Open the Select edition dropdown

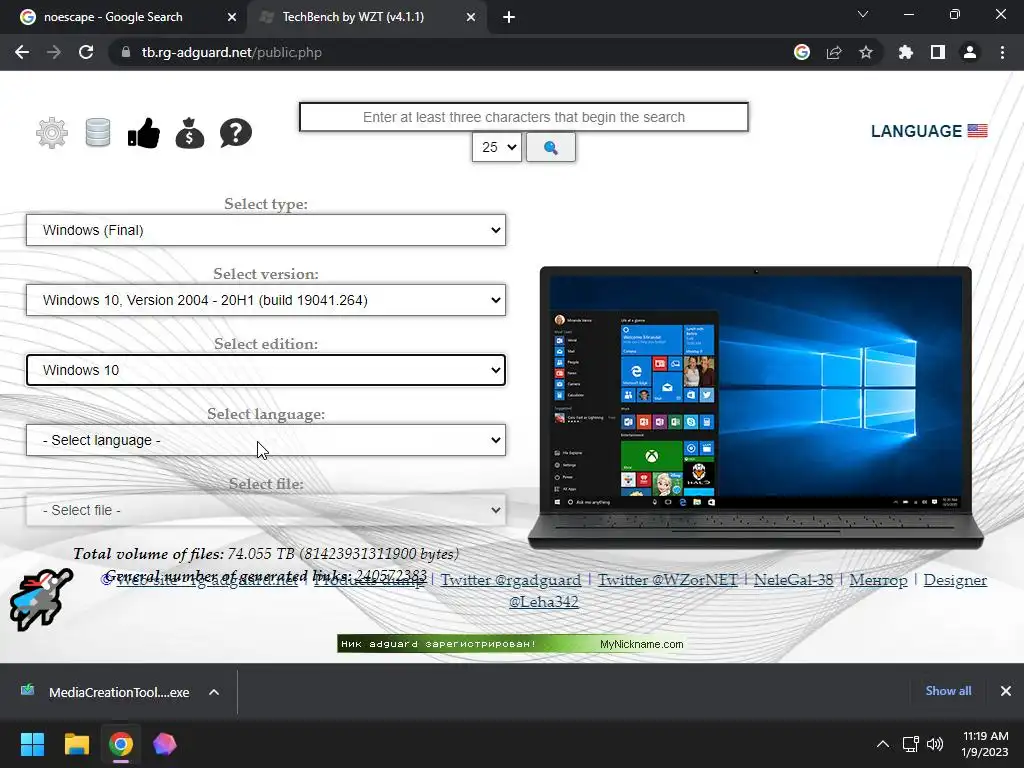pyautogui.click(x=266, y=370)
